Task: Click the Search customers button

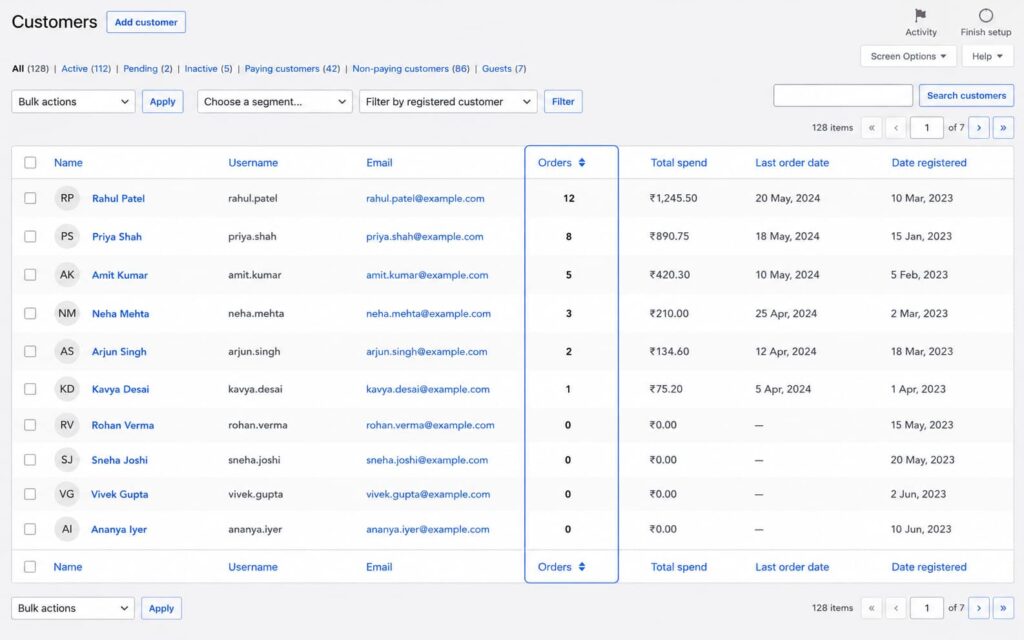Action: click(967, 95)
